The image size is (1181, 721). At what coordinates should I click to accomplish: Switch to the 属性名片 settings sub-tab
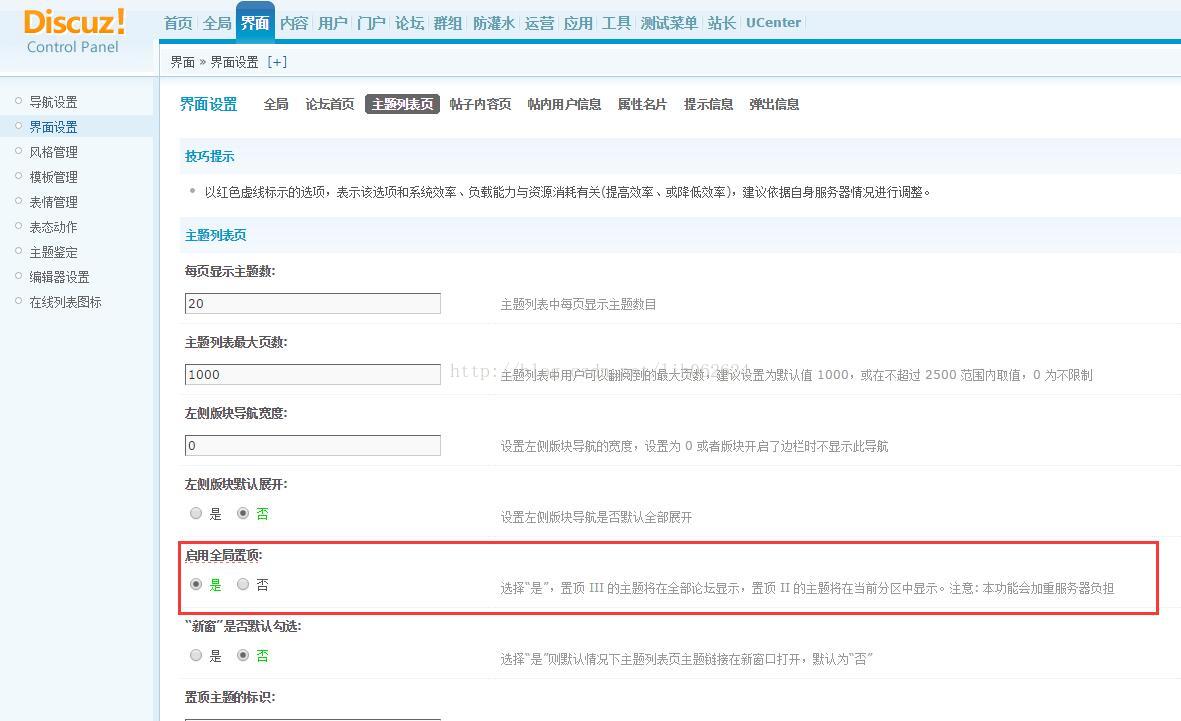[642, 104]
